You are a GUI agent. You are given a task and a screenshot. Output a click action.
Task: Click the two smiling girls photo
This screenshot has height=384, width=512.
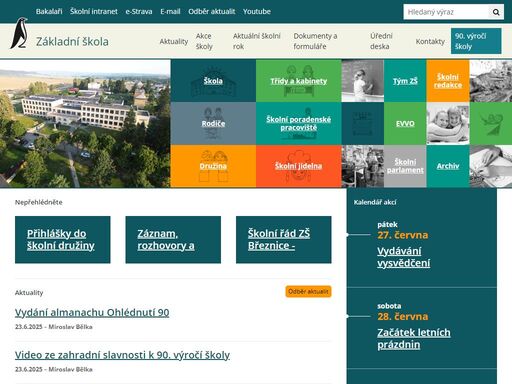pyautogui.click(x=448, y=123)
